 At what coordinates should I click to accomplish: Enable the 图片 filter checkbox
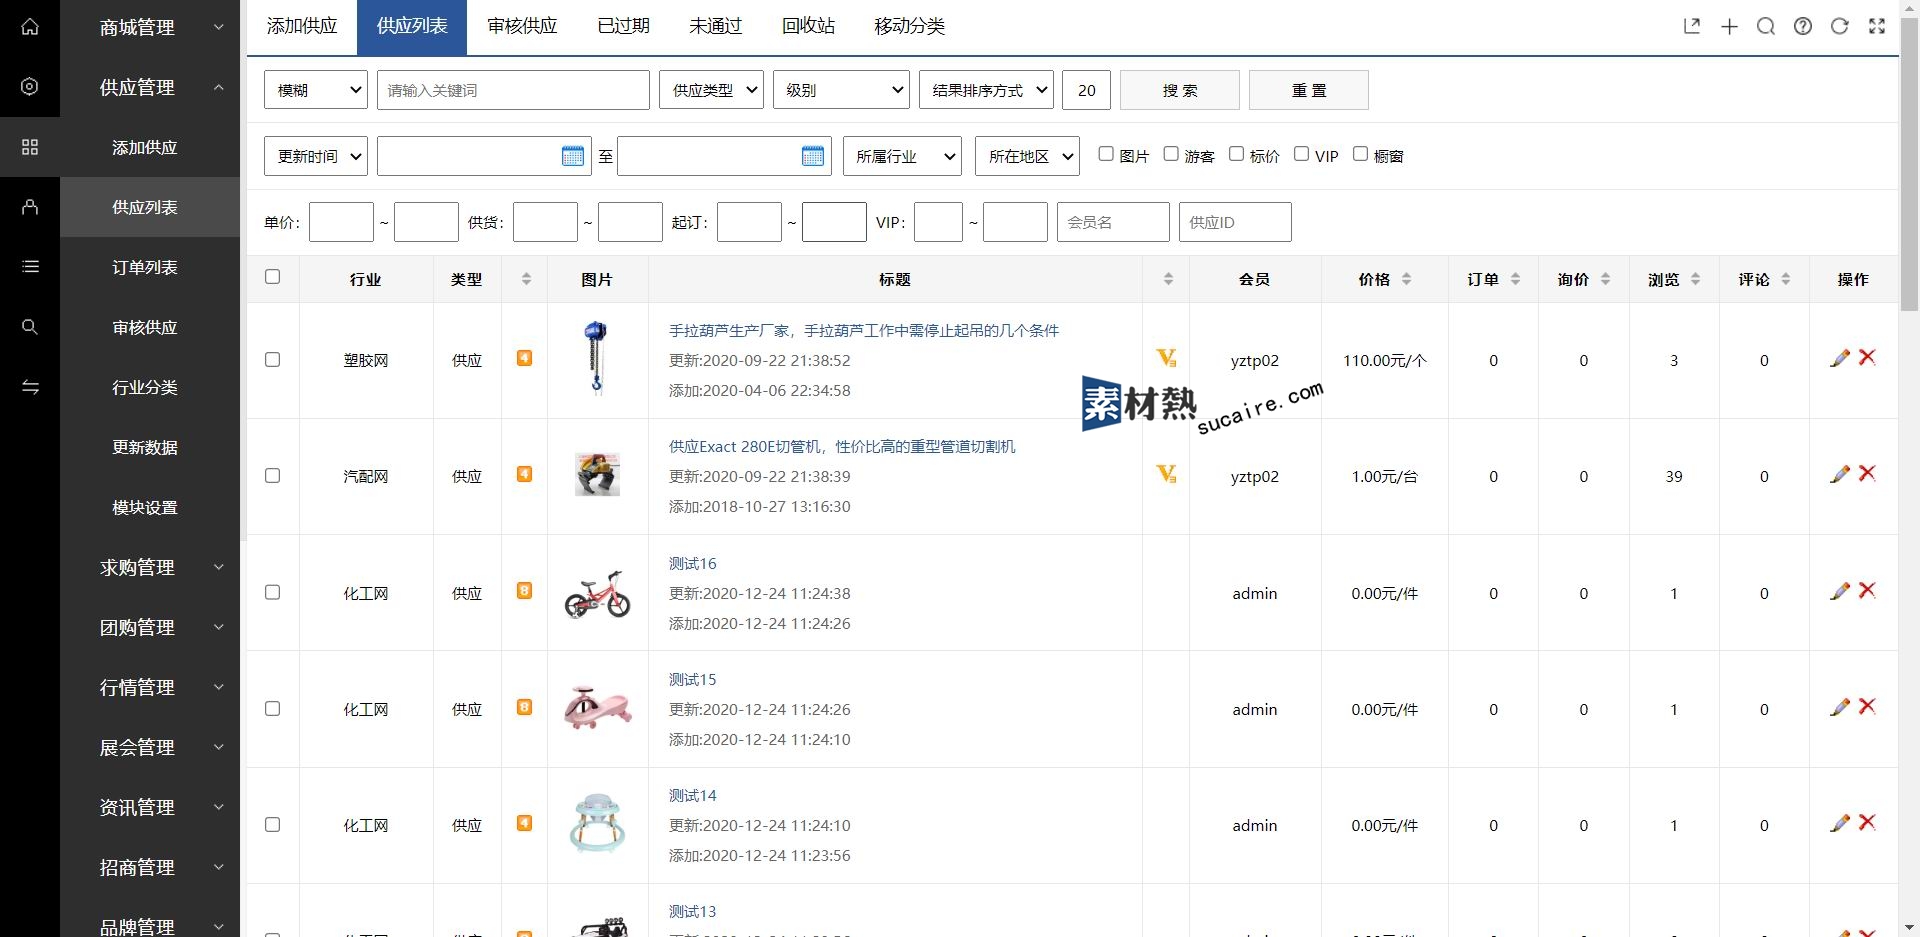point(1106,154)
